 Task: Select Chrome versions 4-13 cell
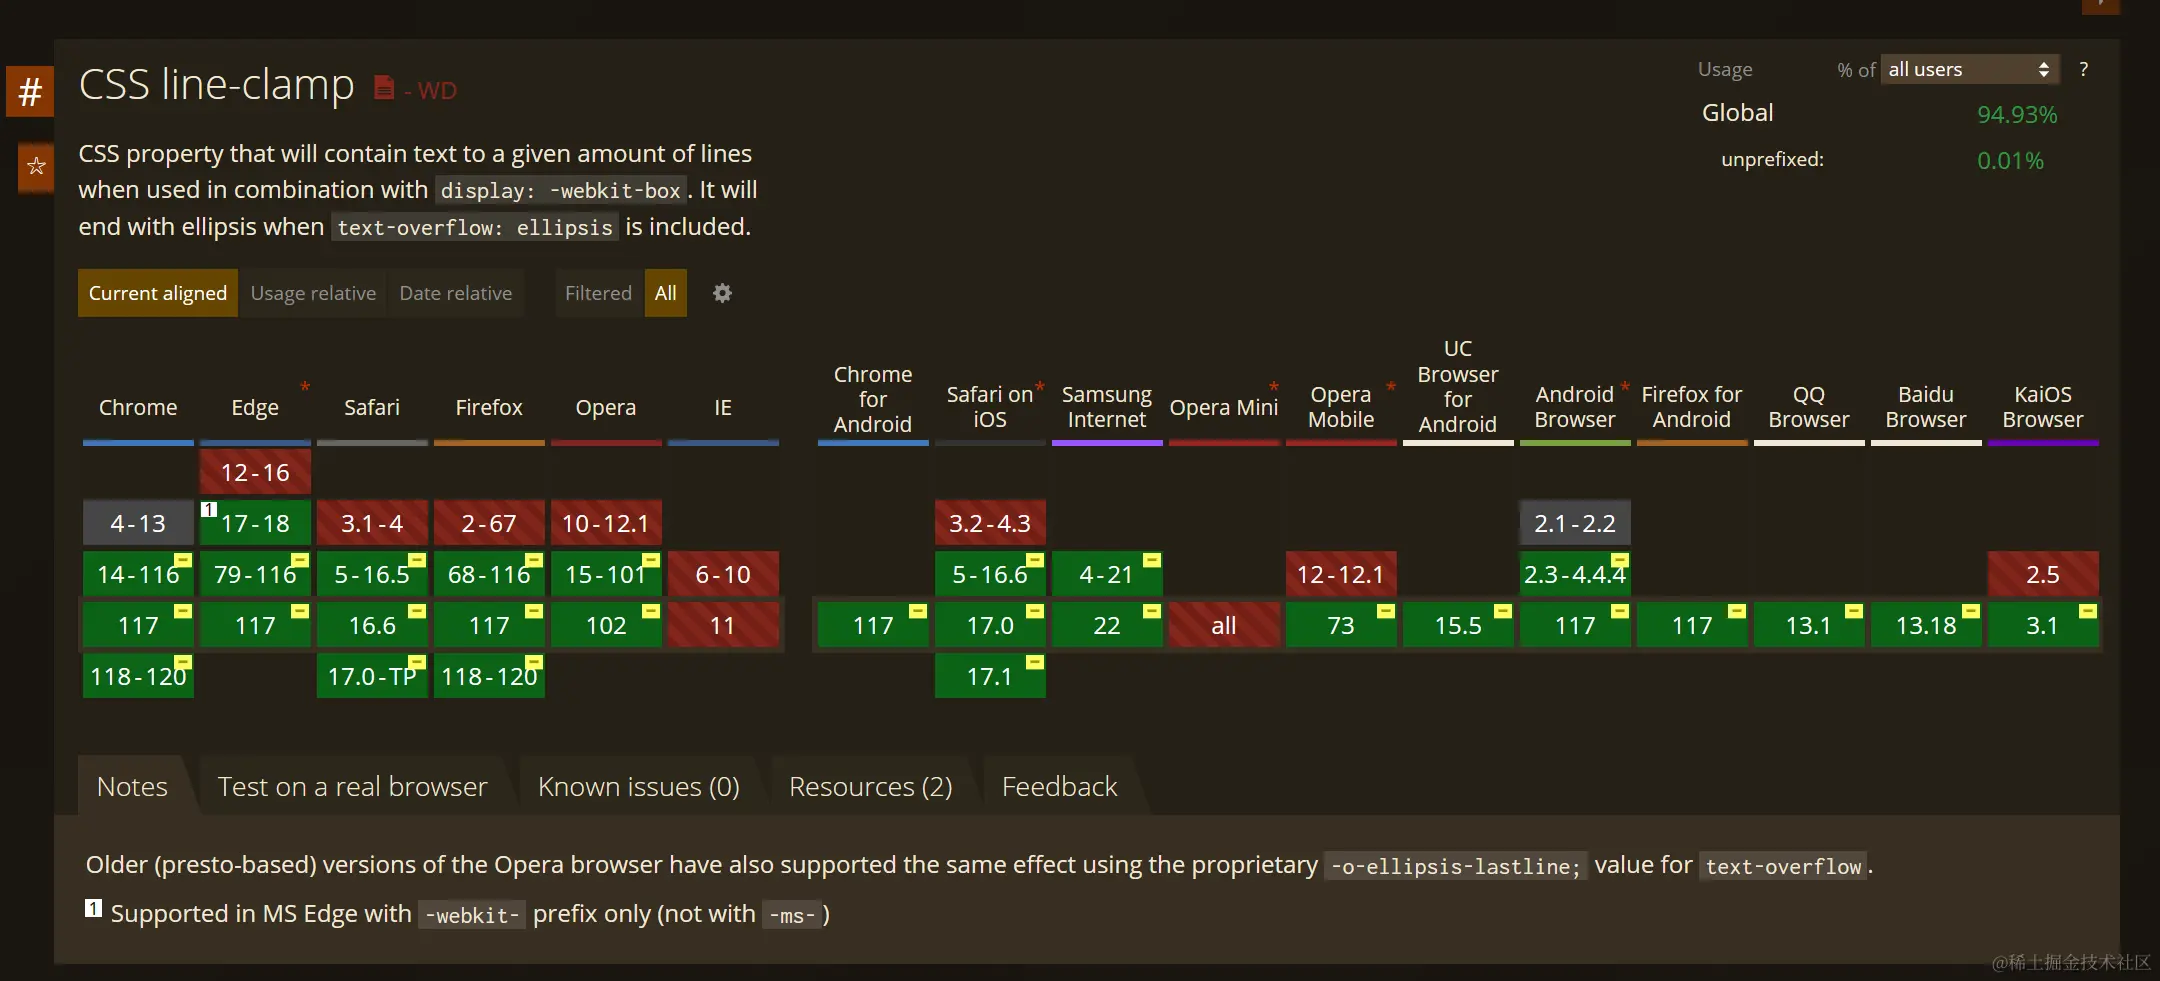(138, 523)
